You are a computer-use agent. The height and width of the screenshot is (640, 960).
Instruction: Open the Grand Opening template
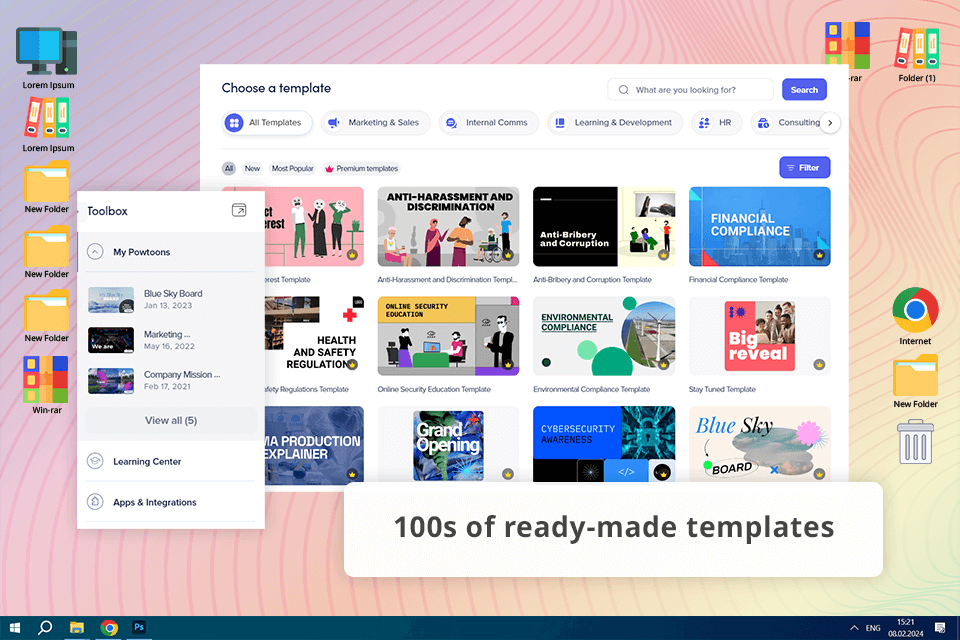448,445
